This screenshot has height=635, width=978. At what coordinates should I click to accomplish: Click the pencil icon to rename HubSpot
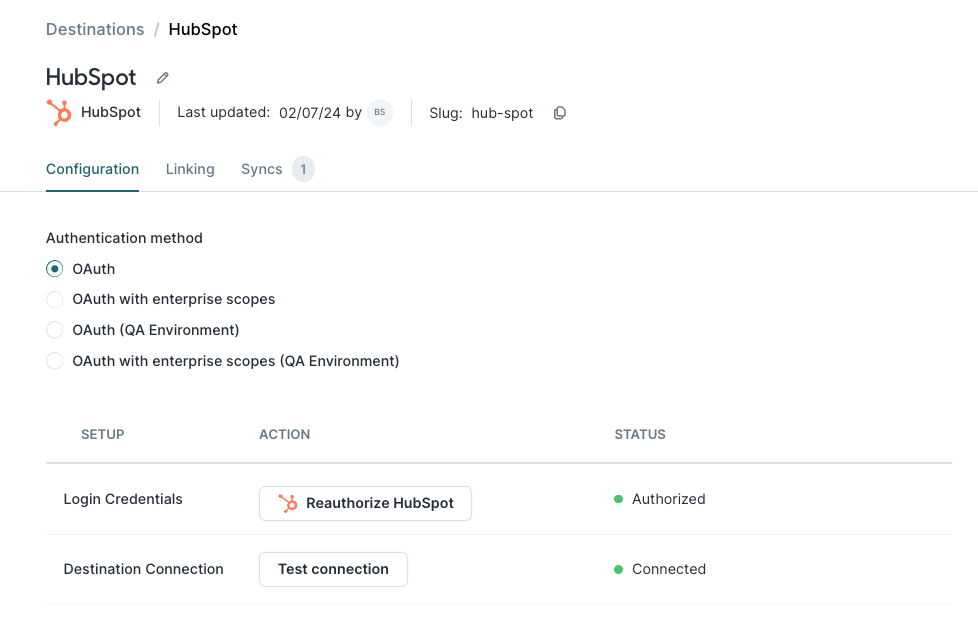(x=162, y=77)
